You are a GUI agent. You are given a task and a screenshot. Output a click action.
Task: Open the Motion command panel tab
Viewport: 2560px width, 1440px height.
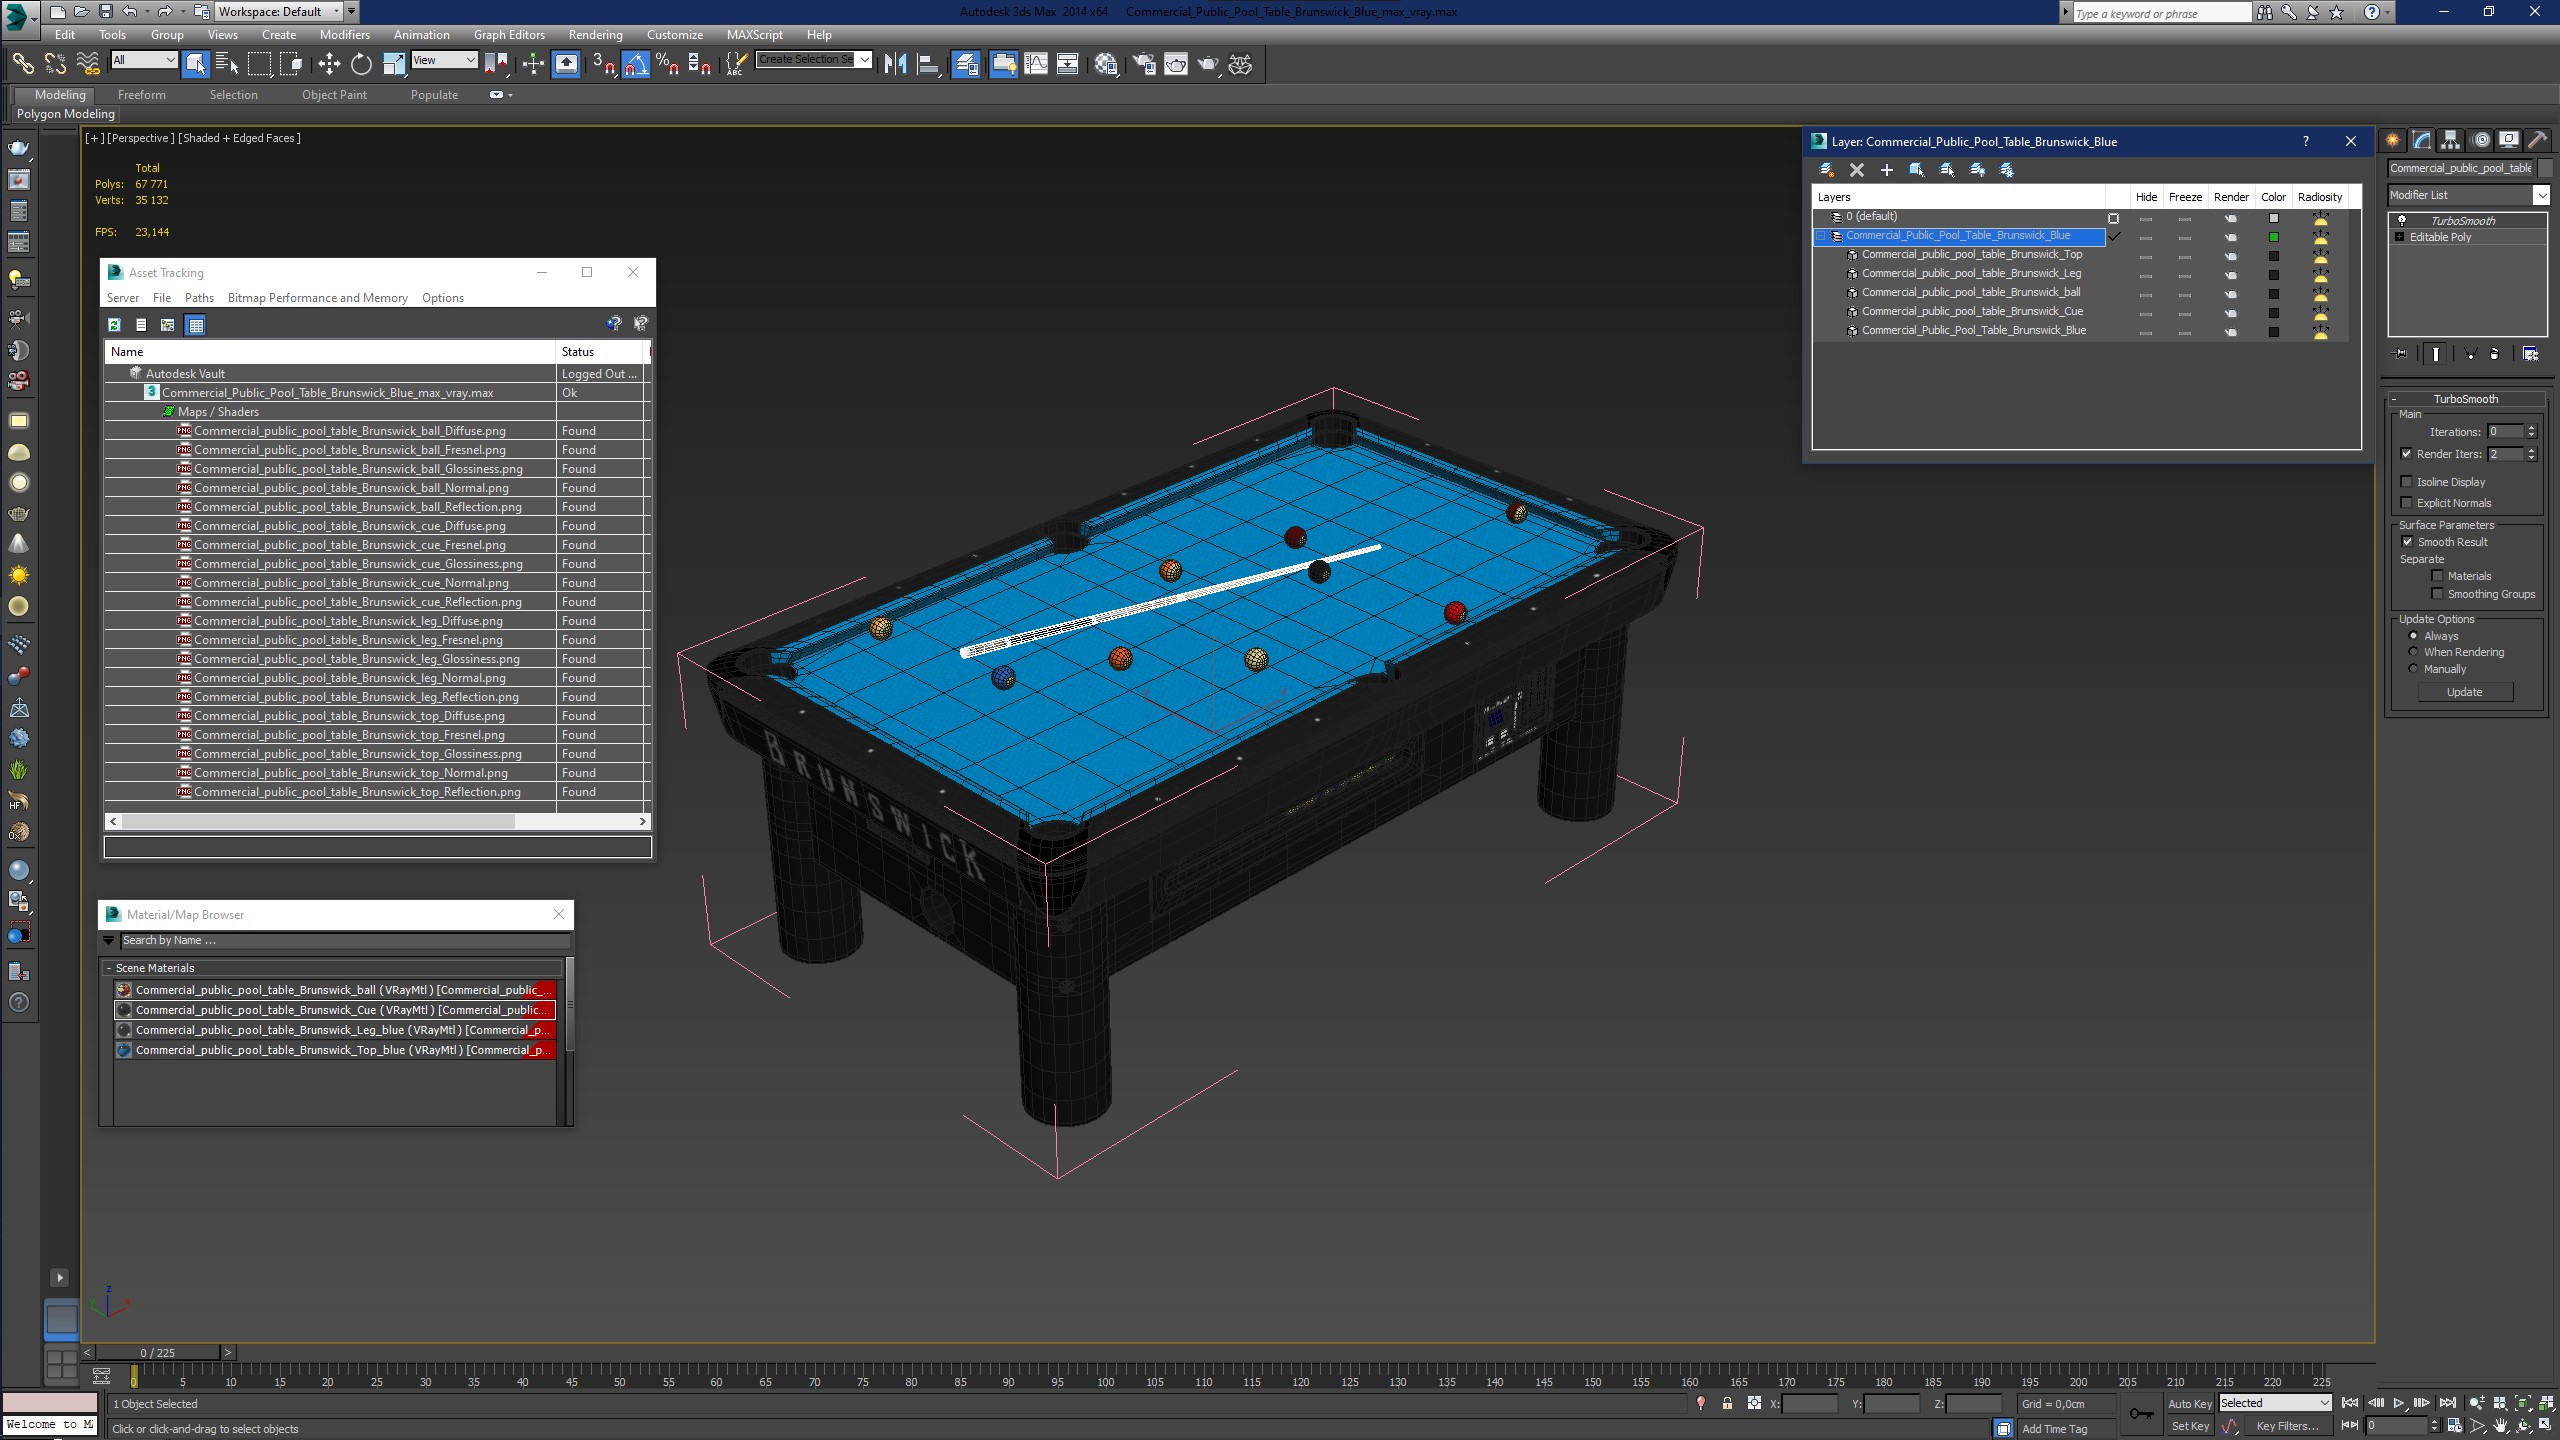tap(2480, 140)
